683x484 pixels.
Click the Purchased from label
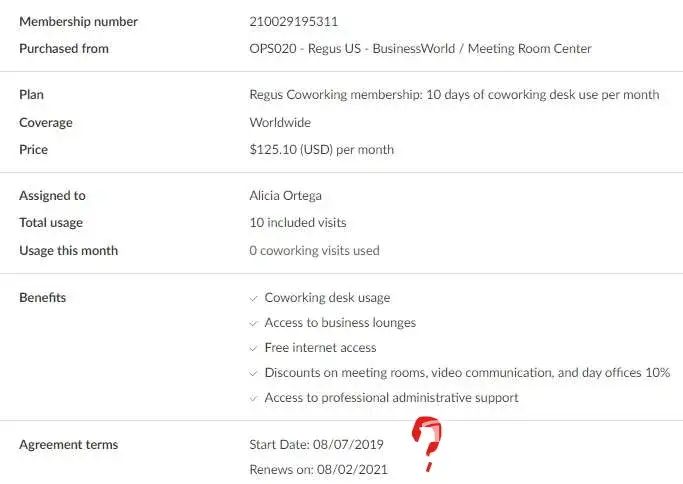(64, 49)
